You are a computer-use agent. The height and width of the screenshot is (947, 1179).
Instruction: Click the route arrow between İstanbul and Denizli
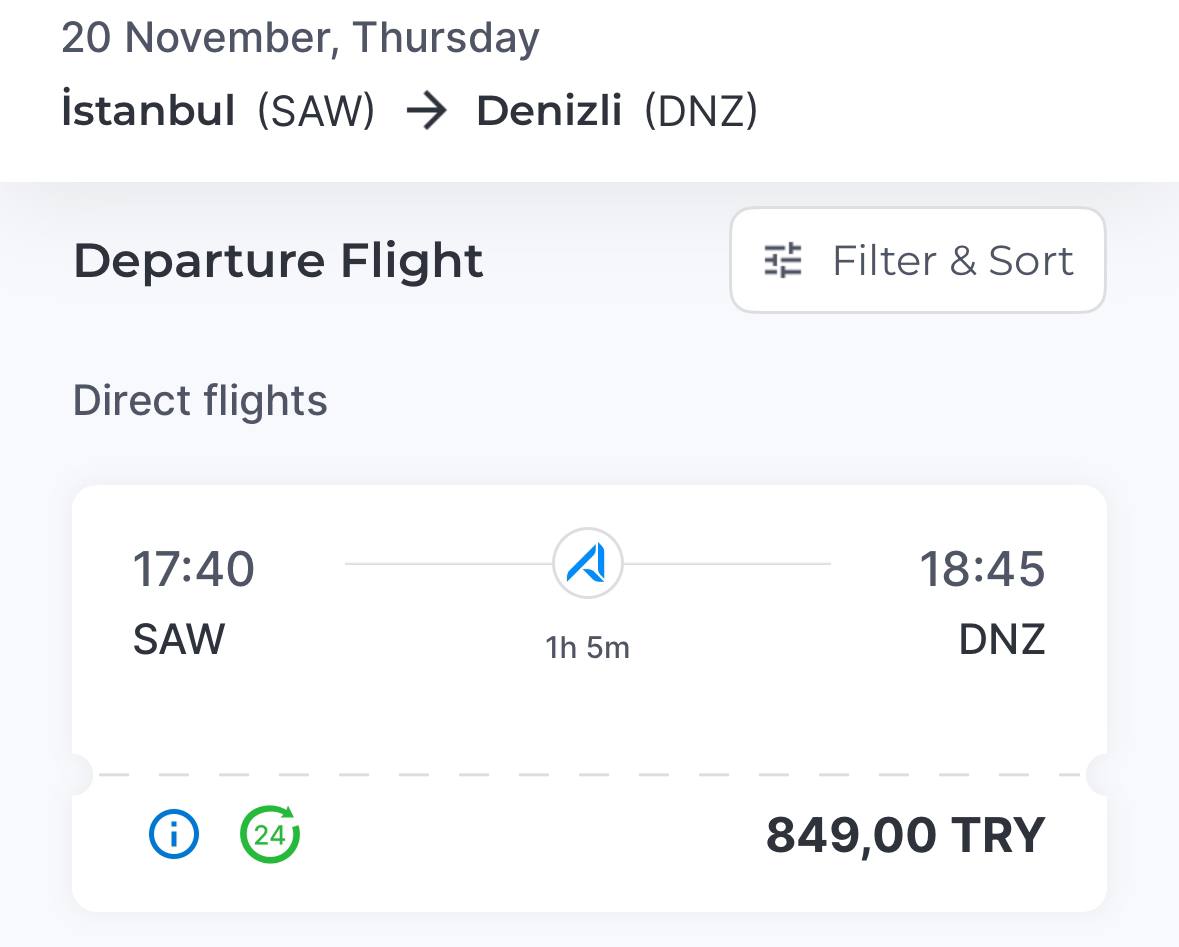426,111
